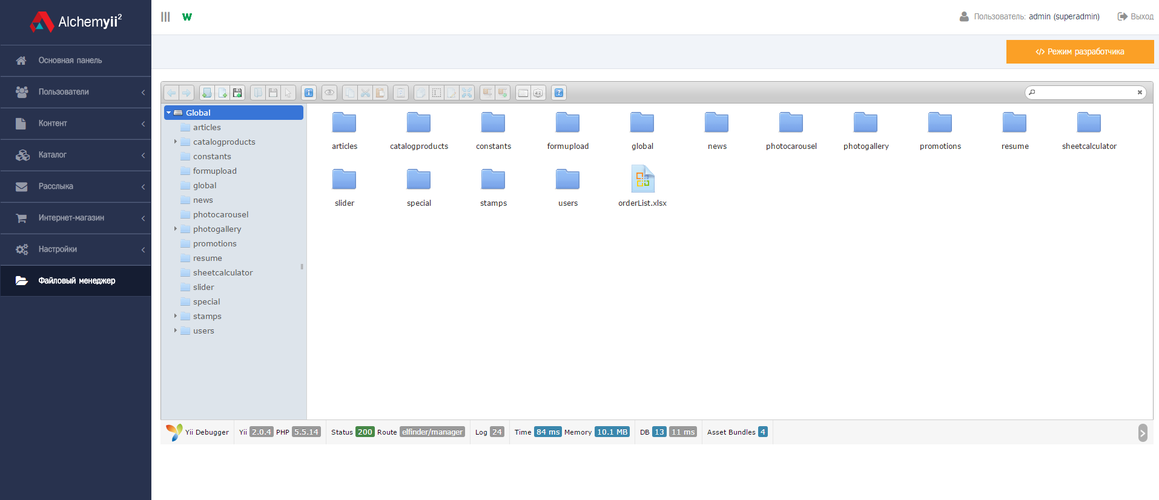Click the paste clipboard icon
This screenshot has height=500, width=1159.
380,93
